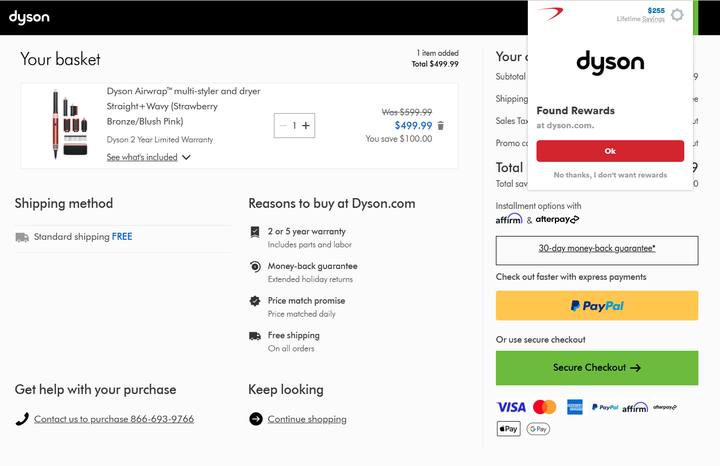Click the standard shipping truck icon

pos(22,237)
